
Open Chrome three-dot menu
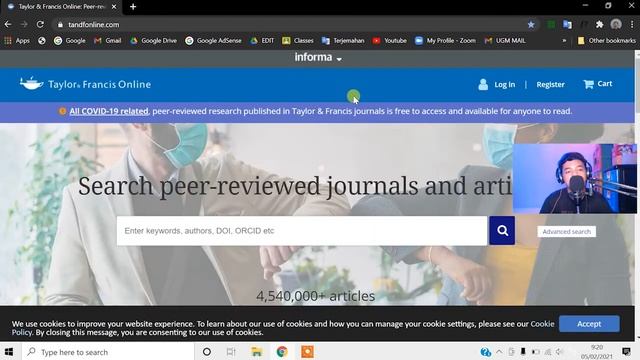click(x=632, y=24)
